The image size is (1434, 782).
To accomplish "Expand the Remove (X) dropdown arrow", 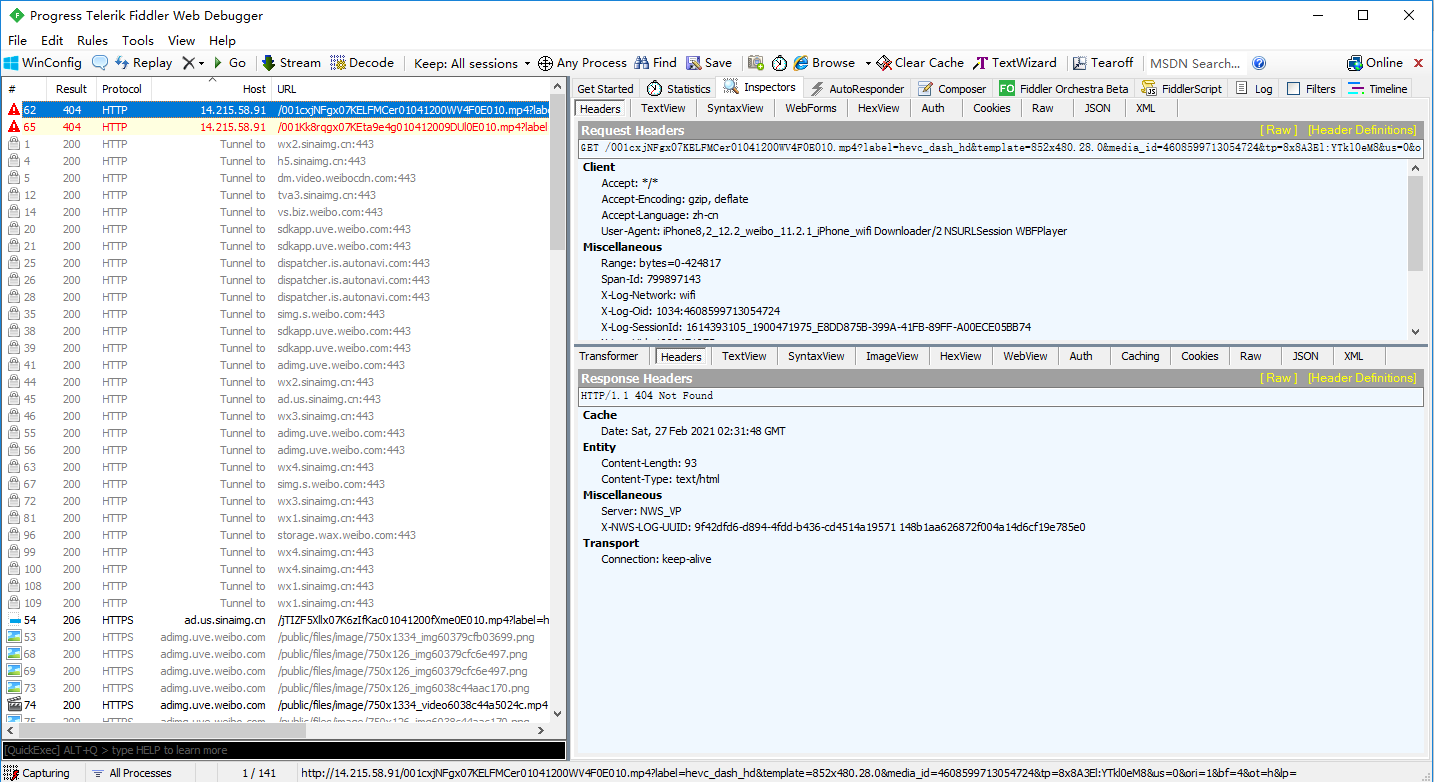I will click(x=201, y=63).
